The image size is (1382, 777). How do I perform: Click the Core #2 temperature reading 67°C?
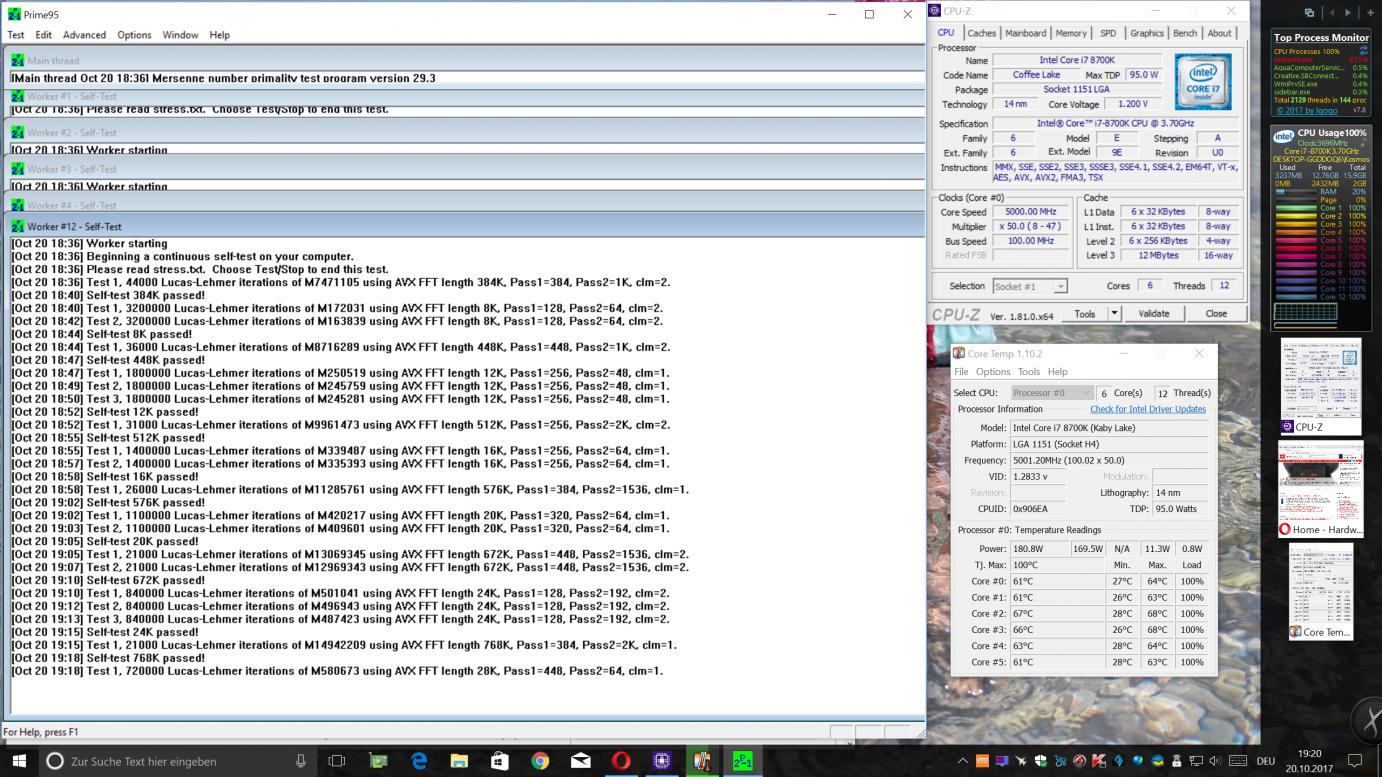(1057, 614)
